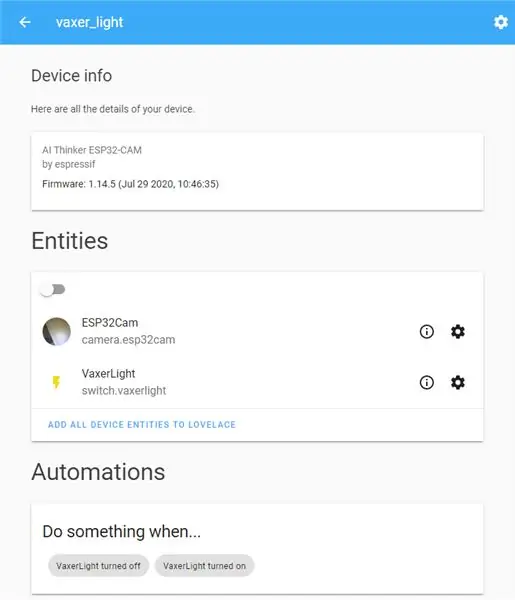Click the VaxerLight entity name
515x600 pixels.
(x=108, y=373)
